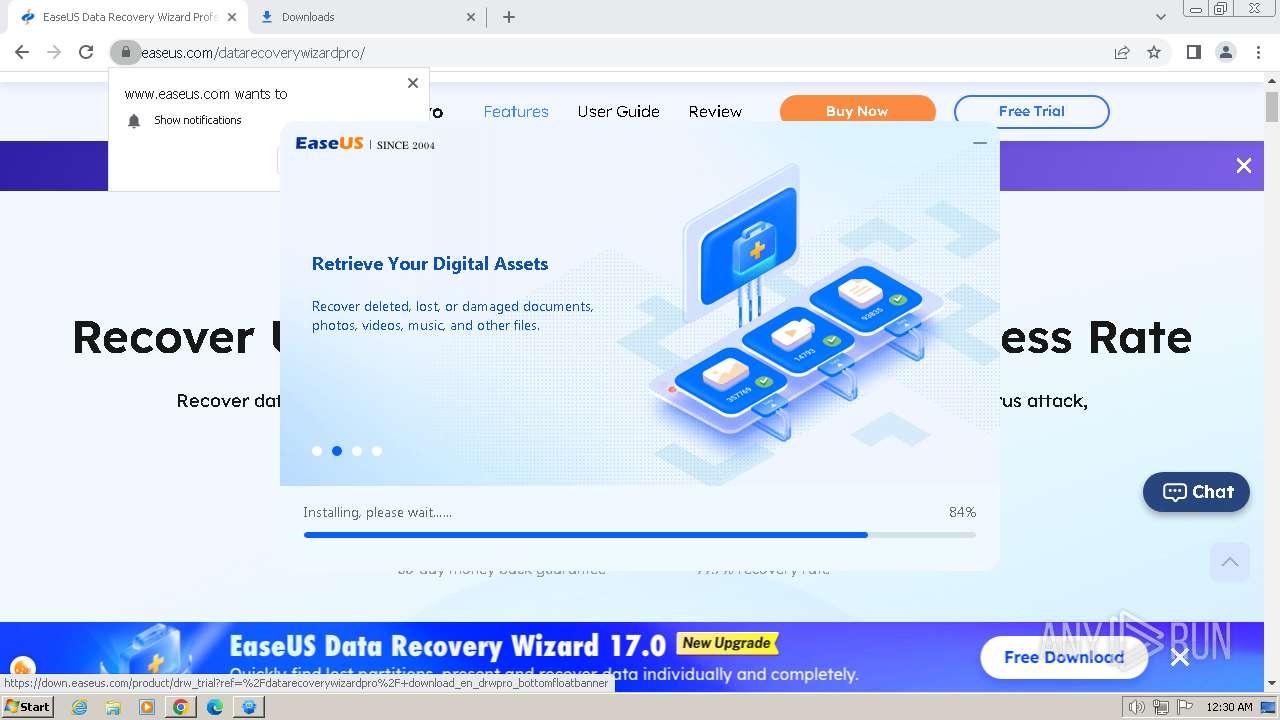
Task: Open Chrome profile avatar
Action: pos(1226,52)
